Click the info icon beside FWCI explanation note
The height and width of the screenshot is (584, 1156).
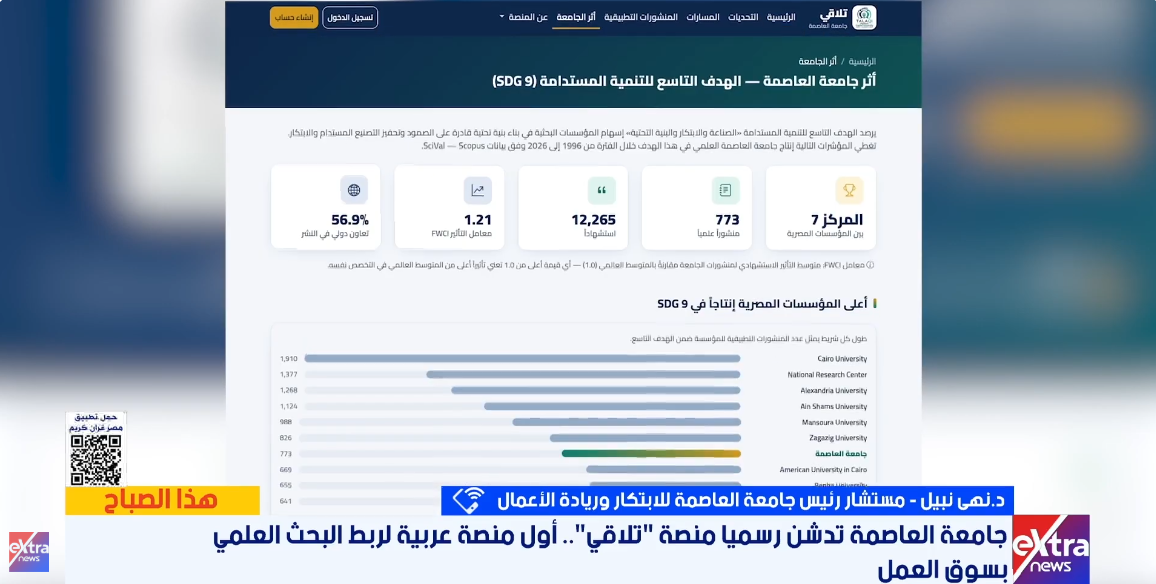point(870,265)
